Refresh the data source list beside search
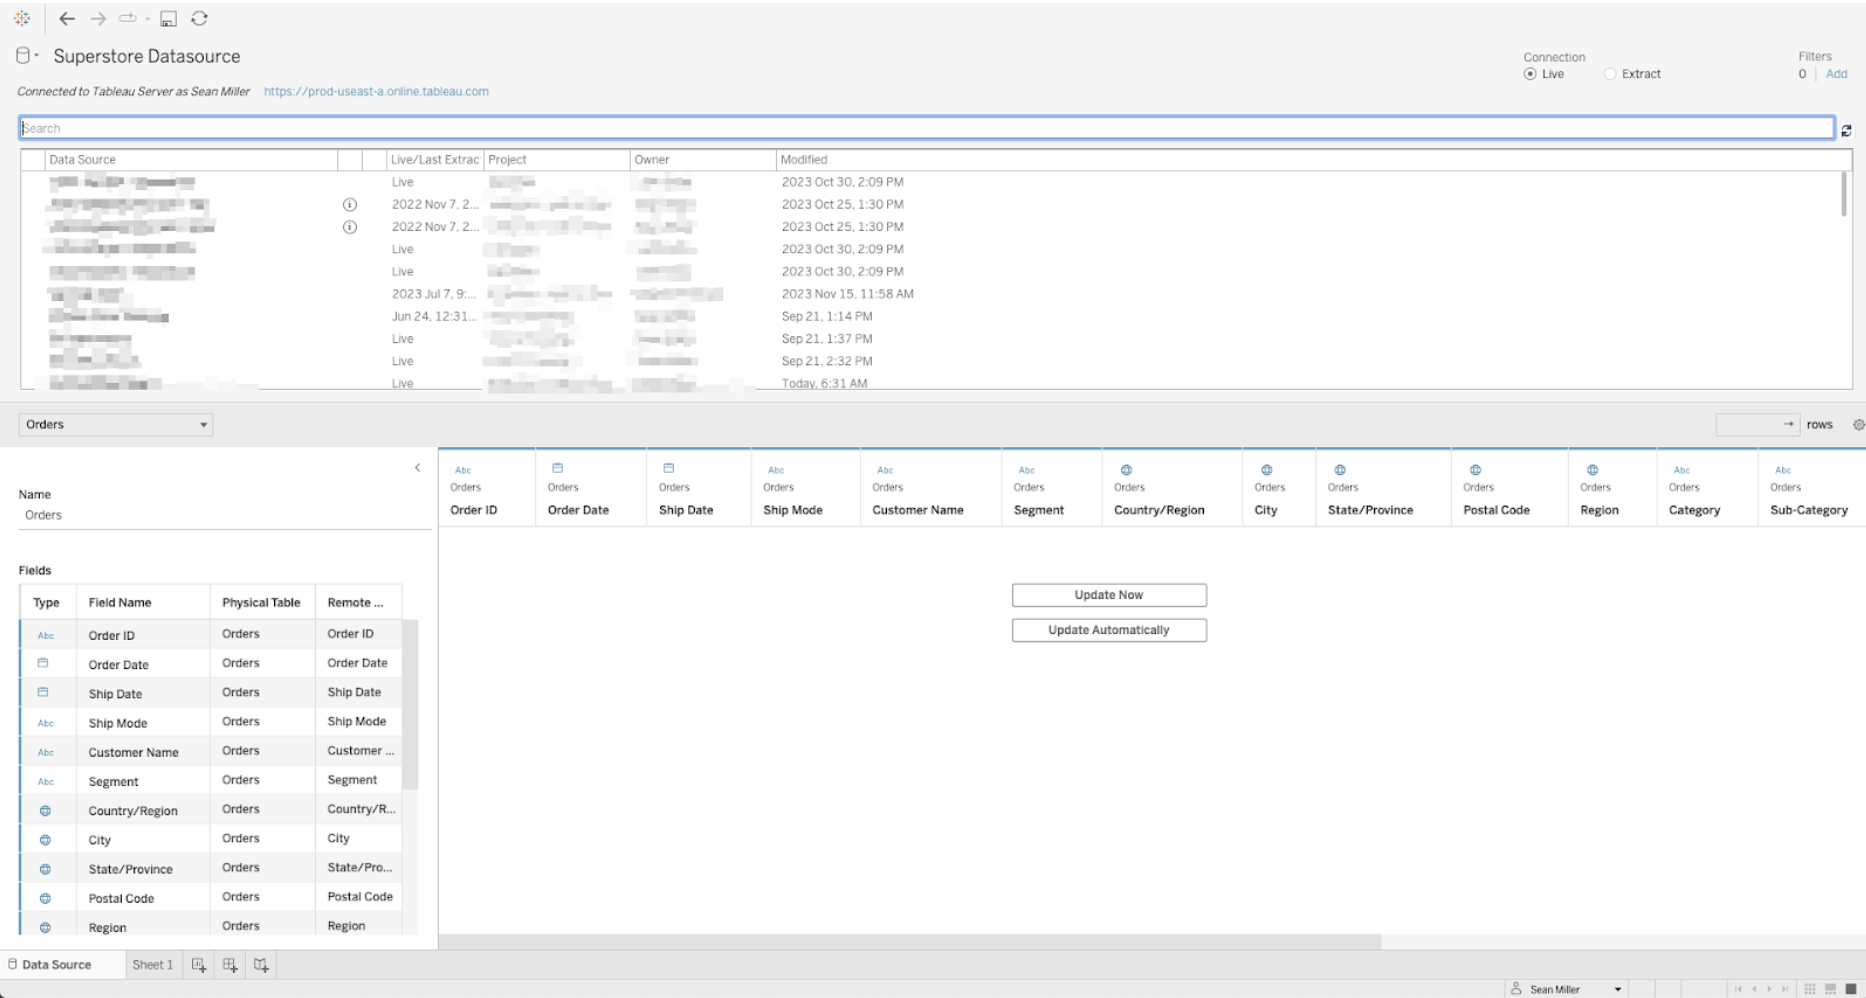The height and width of the screenshot is (998, 1866). pyautogui.click(x=1846, y=130)
